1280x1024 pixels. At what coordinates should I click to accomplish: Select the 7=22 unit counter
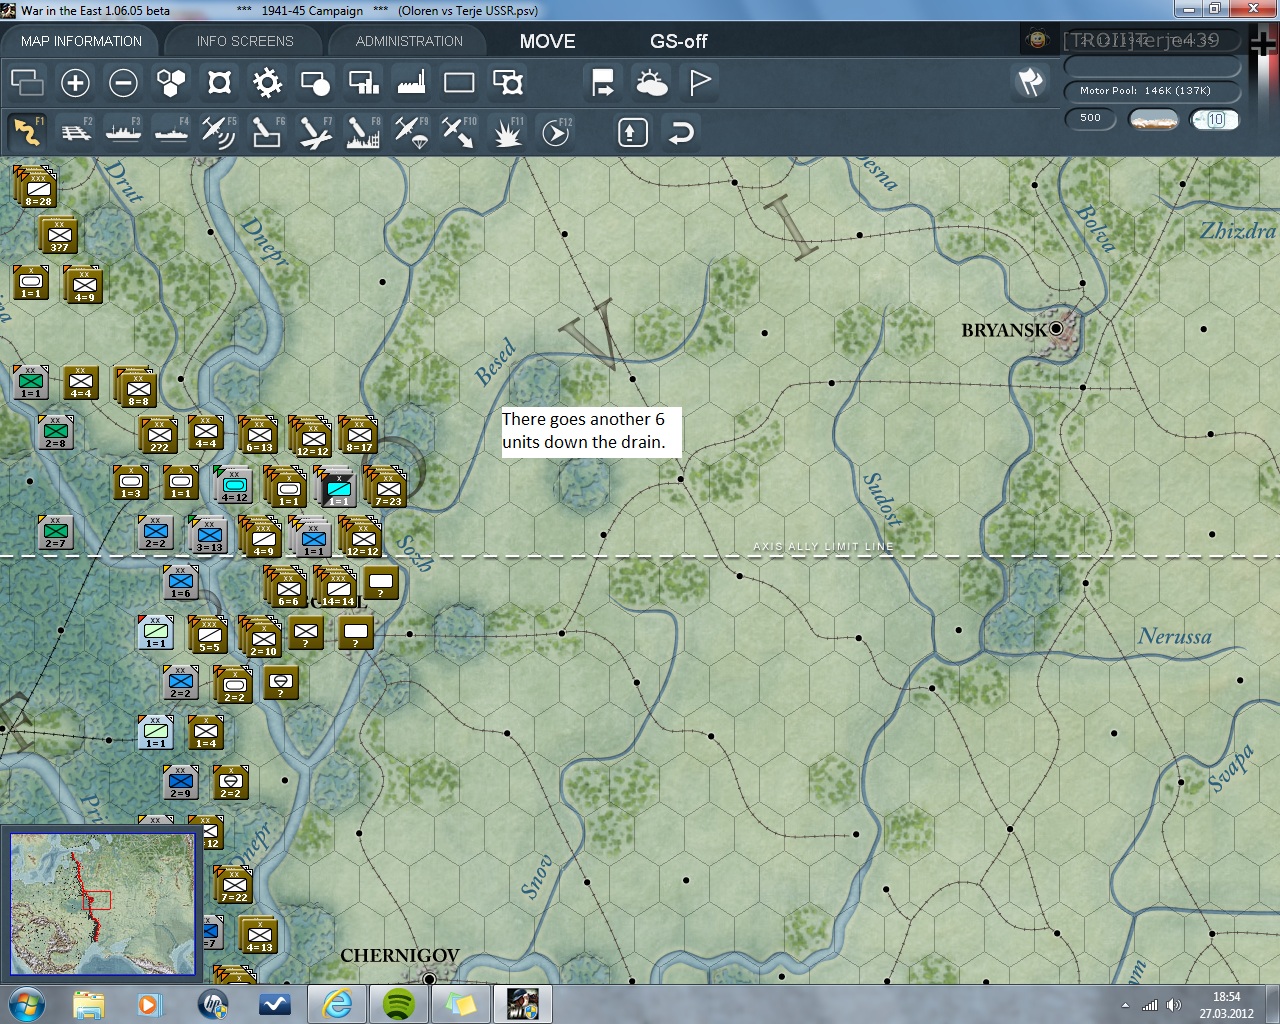click(x=233, y=884)
